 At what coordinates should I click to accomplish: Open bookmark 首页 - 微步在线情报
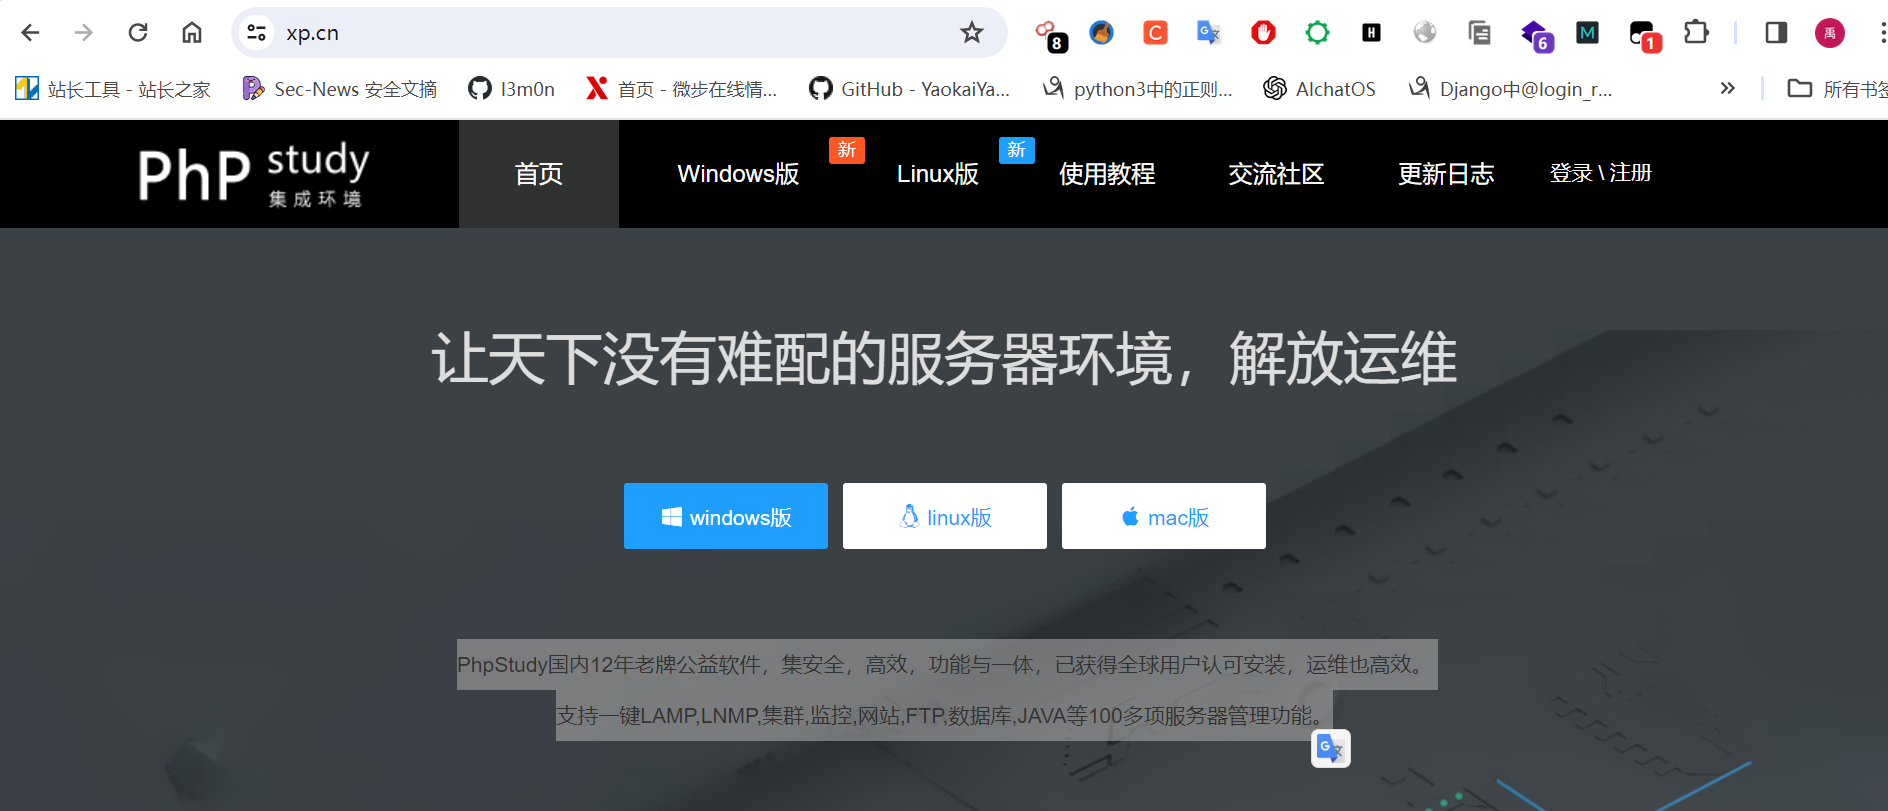(x=681, y=89)
